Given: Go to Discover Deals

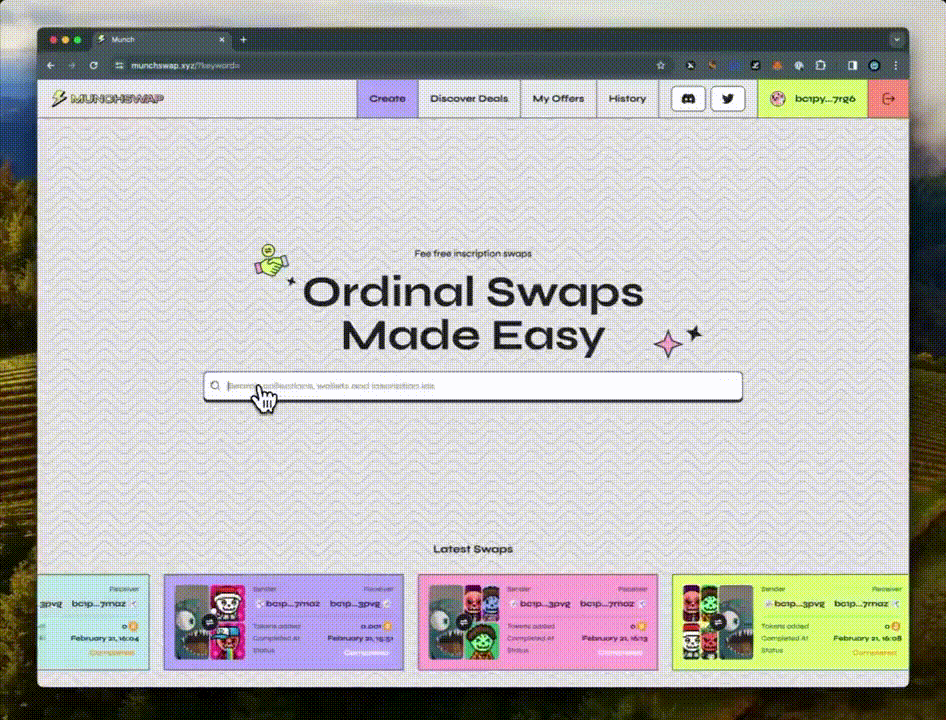Looking at the screenshot, I should coord(469,98).
